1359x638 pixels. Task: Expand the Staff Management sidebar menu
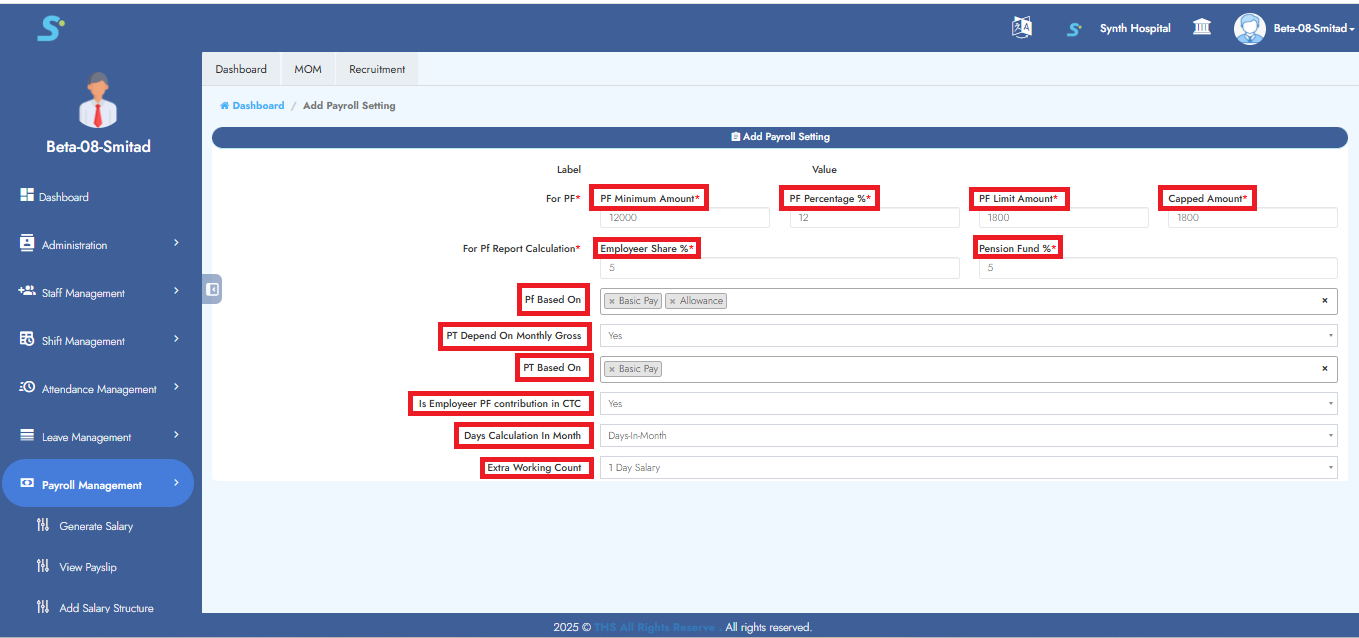coord(98,293)
